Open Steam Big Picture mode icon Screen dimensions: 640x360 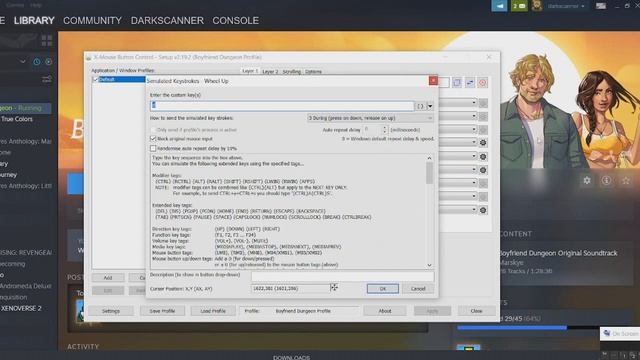point(601,6)
